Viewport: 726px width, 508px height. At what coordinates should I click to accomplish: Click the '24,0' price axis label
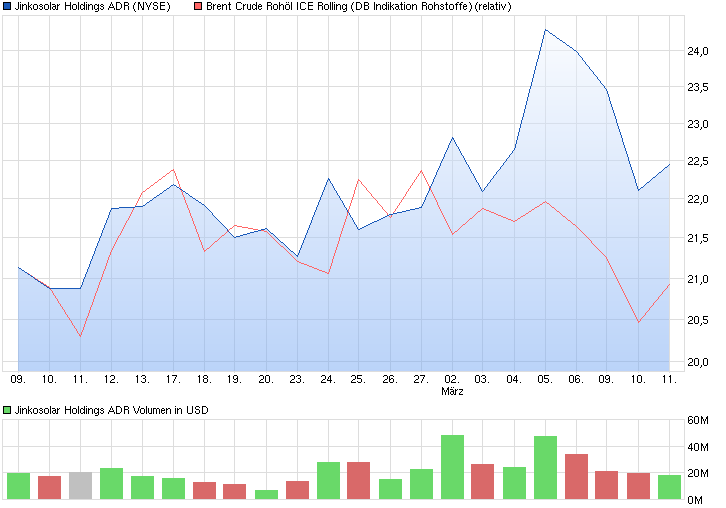(x=698, y=51)
